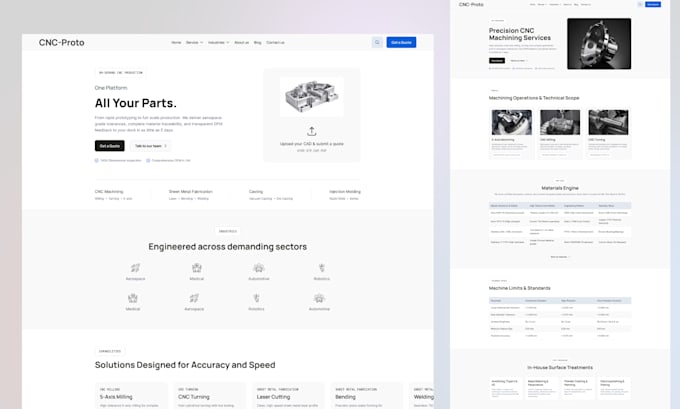680x409 pixels.
Task: Click 'Upload your CAD & submit a quote' text
Action: coord(312,144)
